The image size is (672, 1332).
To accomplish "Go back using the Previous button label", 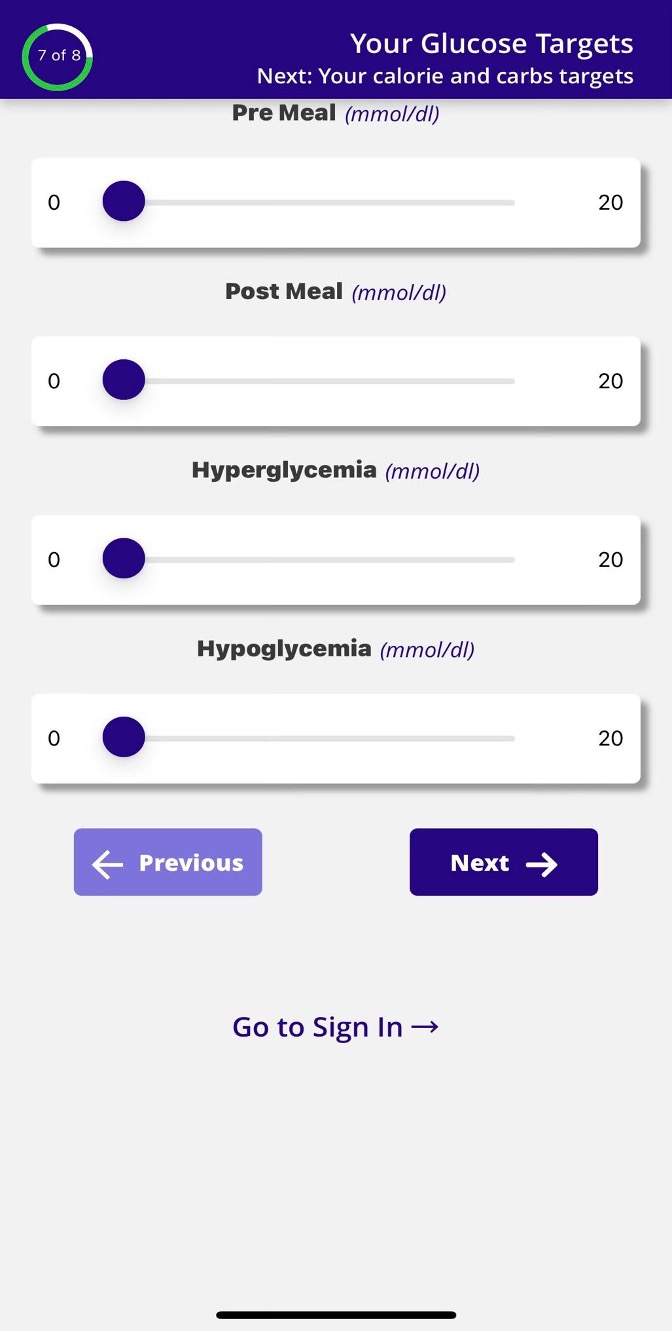I will (x=191, y=863).
